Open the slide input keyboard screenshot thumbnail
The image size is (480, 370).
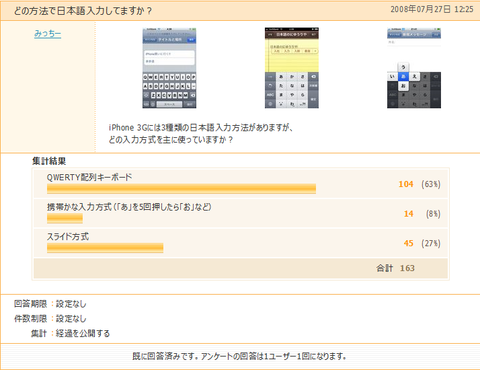pyautogui.click(x=414, y=68)
